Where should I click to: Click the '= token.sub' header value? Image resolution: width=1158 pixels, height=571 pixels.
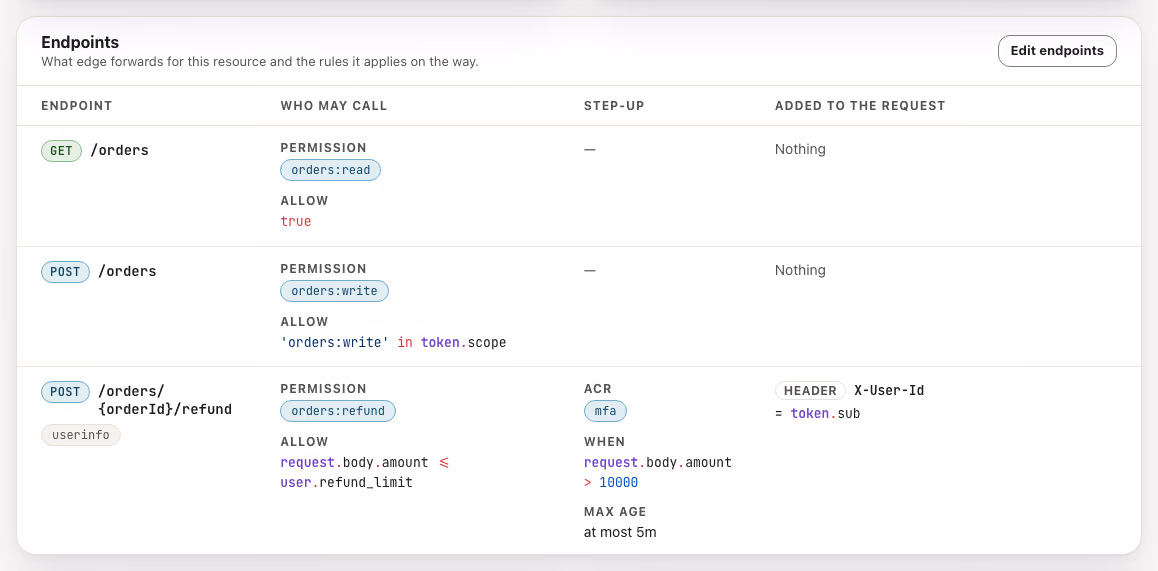pos(818,414)
